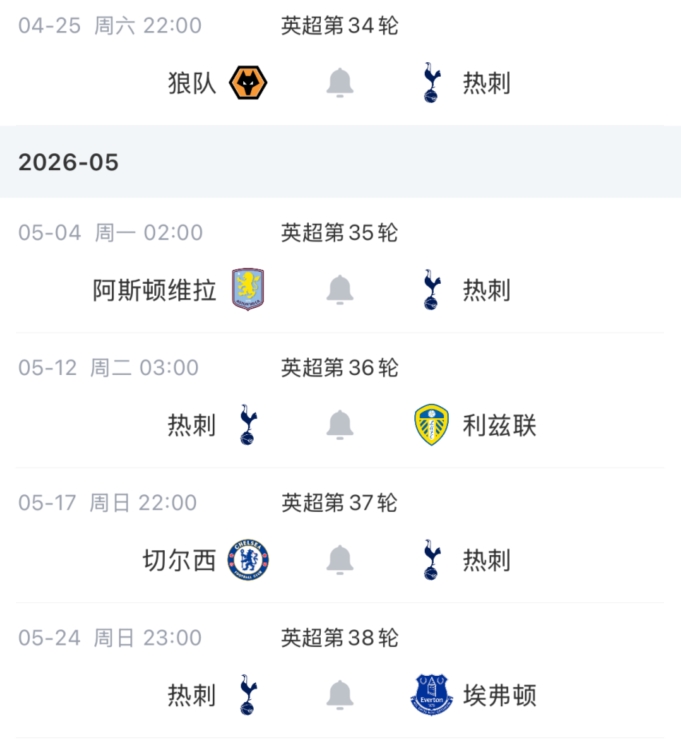Turn on reminder for the Leeds match
This screenshot has width=681, height=746.
point(340,425)
